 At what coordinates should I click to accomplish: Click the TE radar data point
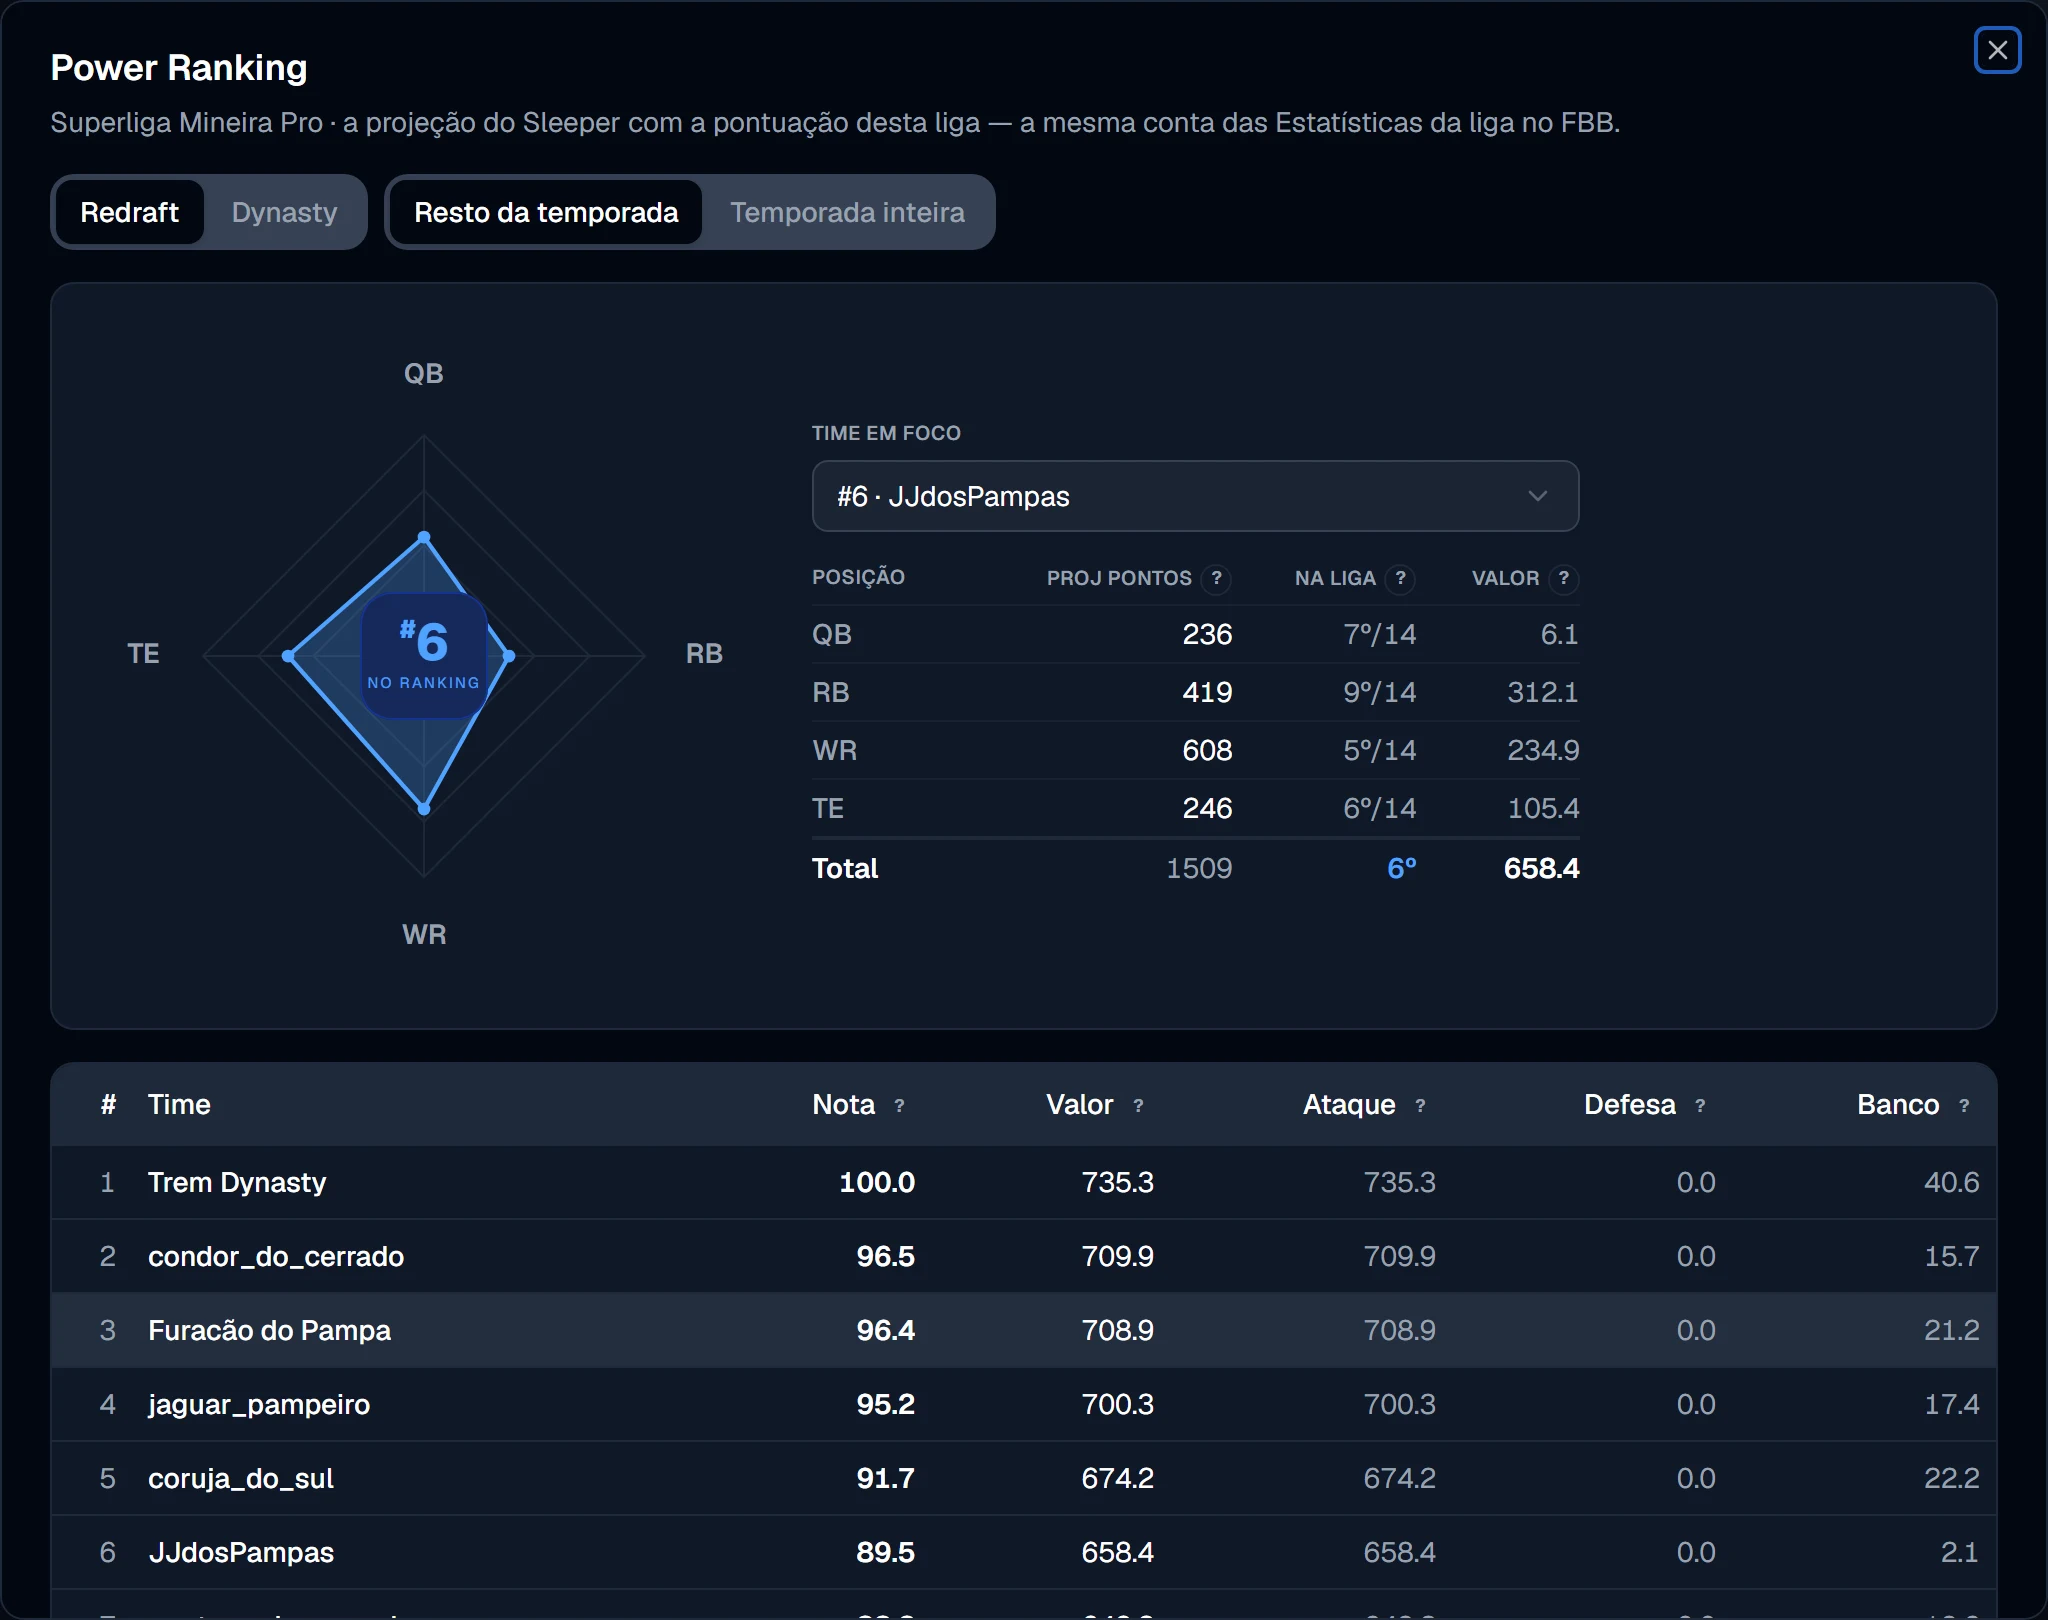288,656
